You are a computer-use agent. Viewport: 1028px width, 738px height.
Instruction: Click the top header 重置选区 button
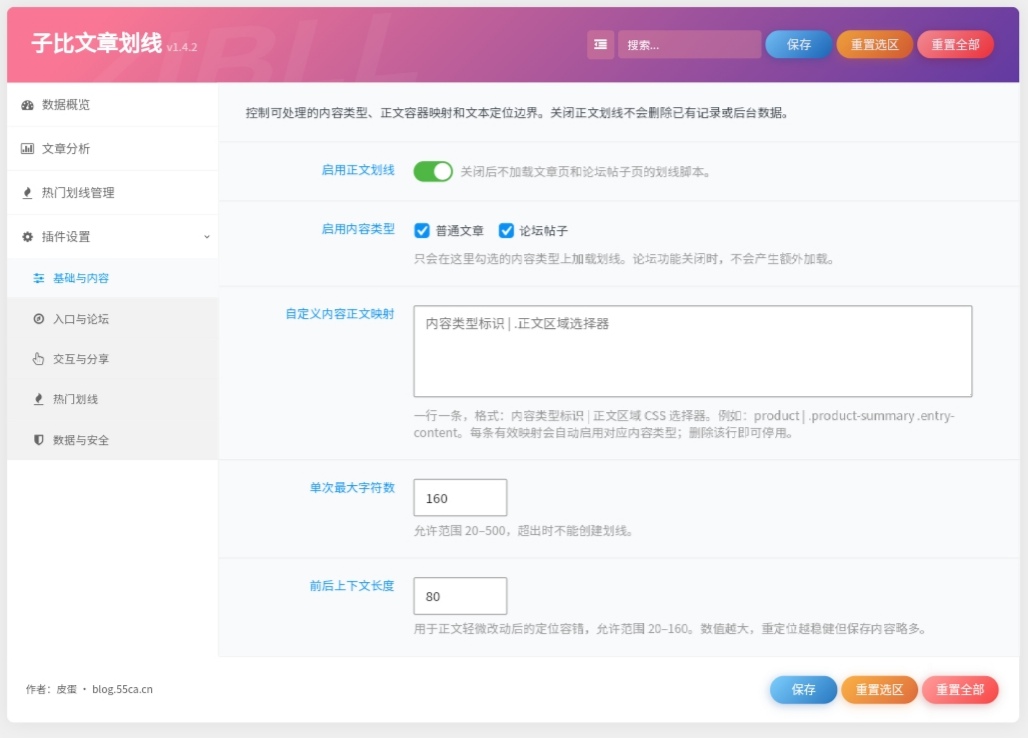875,45
